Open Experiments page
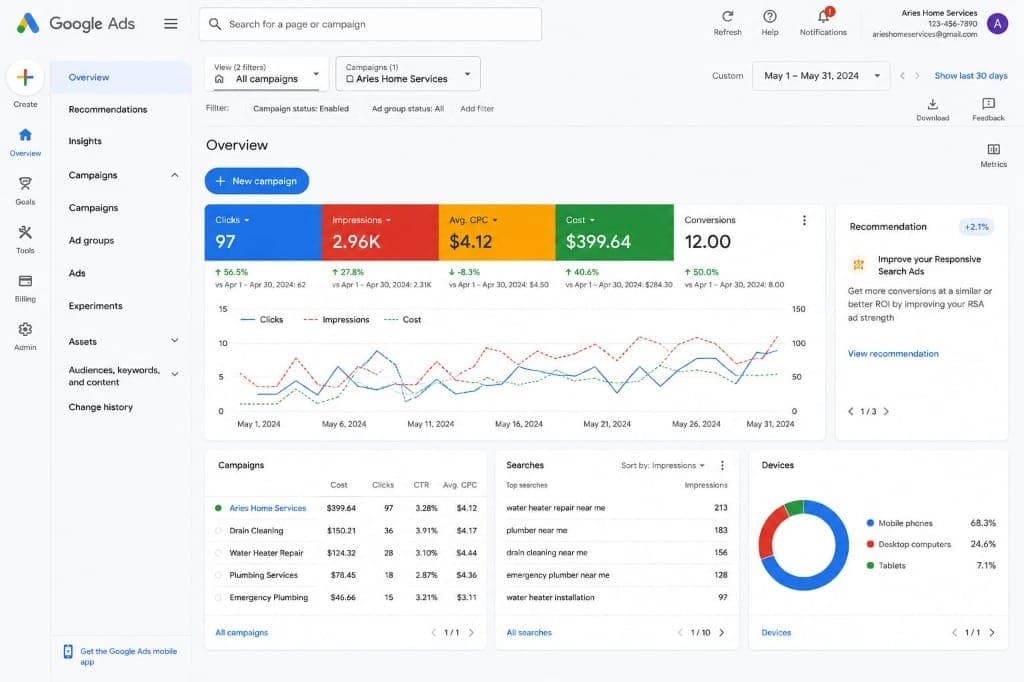This screenshot has height=682, width=1024. [95, 306]
